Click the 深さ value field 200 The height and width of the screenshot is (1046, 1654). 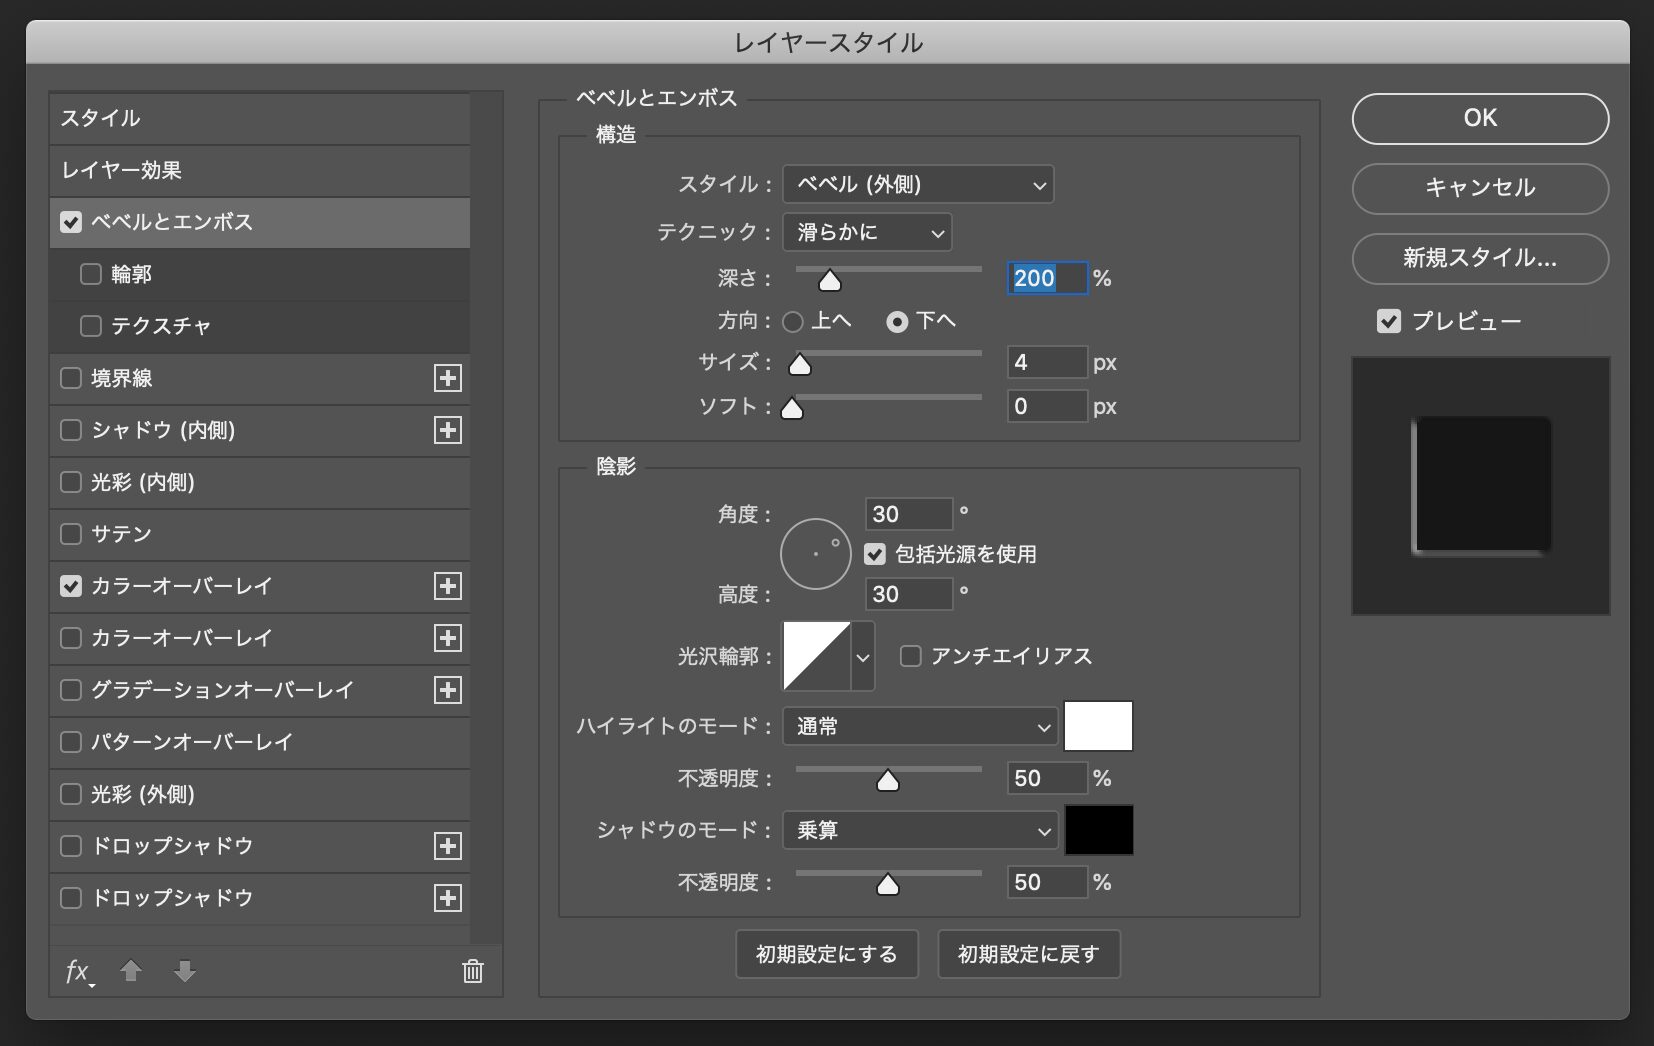(1047, 278)
